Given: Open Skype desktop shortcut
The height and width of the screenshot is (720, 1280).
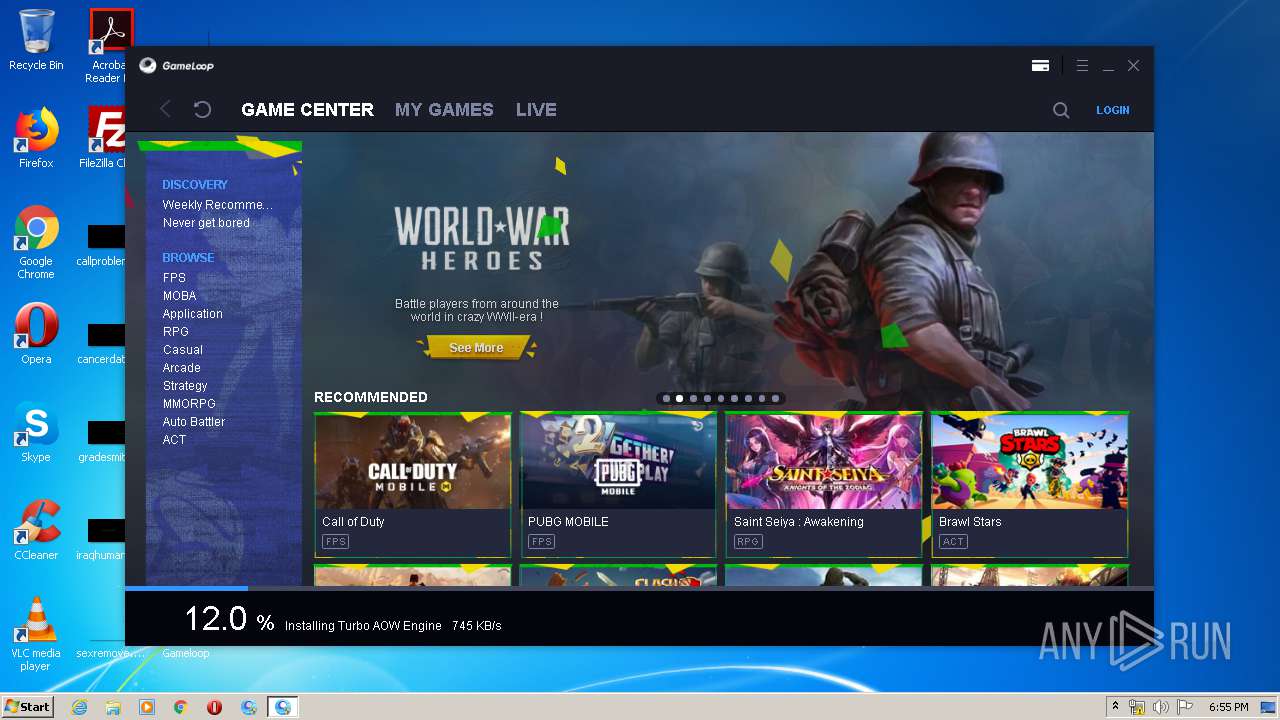Looking at the screenshot, I should (x=36, y=432).
